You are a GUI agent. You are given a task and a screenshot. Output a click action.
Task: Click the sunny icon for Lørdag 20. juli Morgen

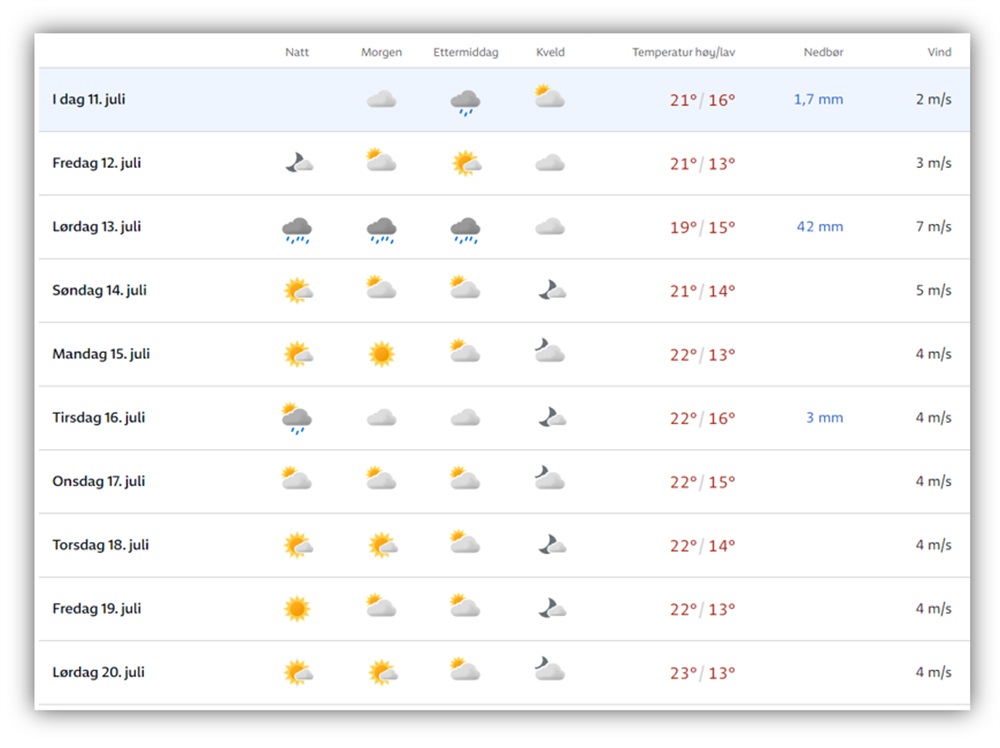[x=382, y=672]
